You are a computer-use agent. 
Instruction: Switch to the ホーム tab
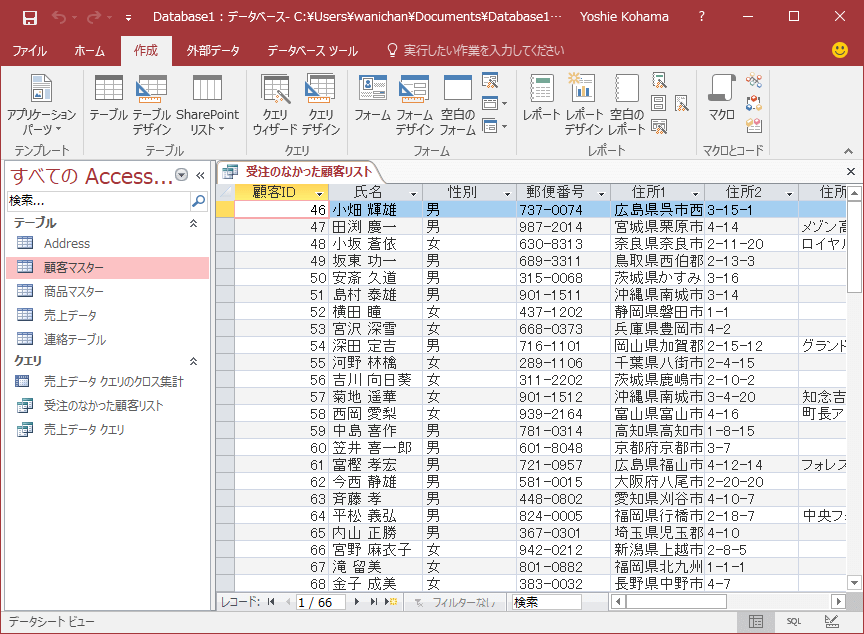tap(89, 51)
